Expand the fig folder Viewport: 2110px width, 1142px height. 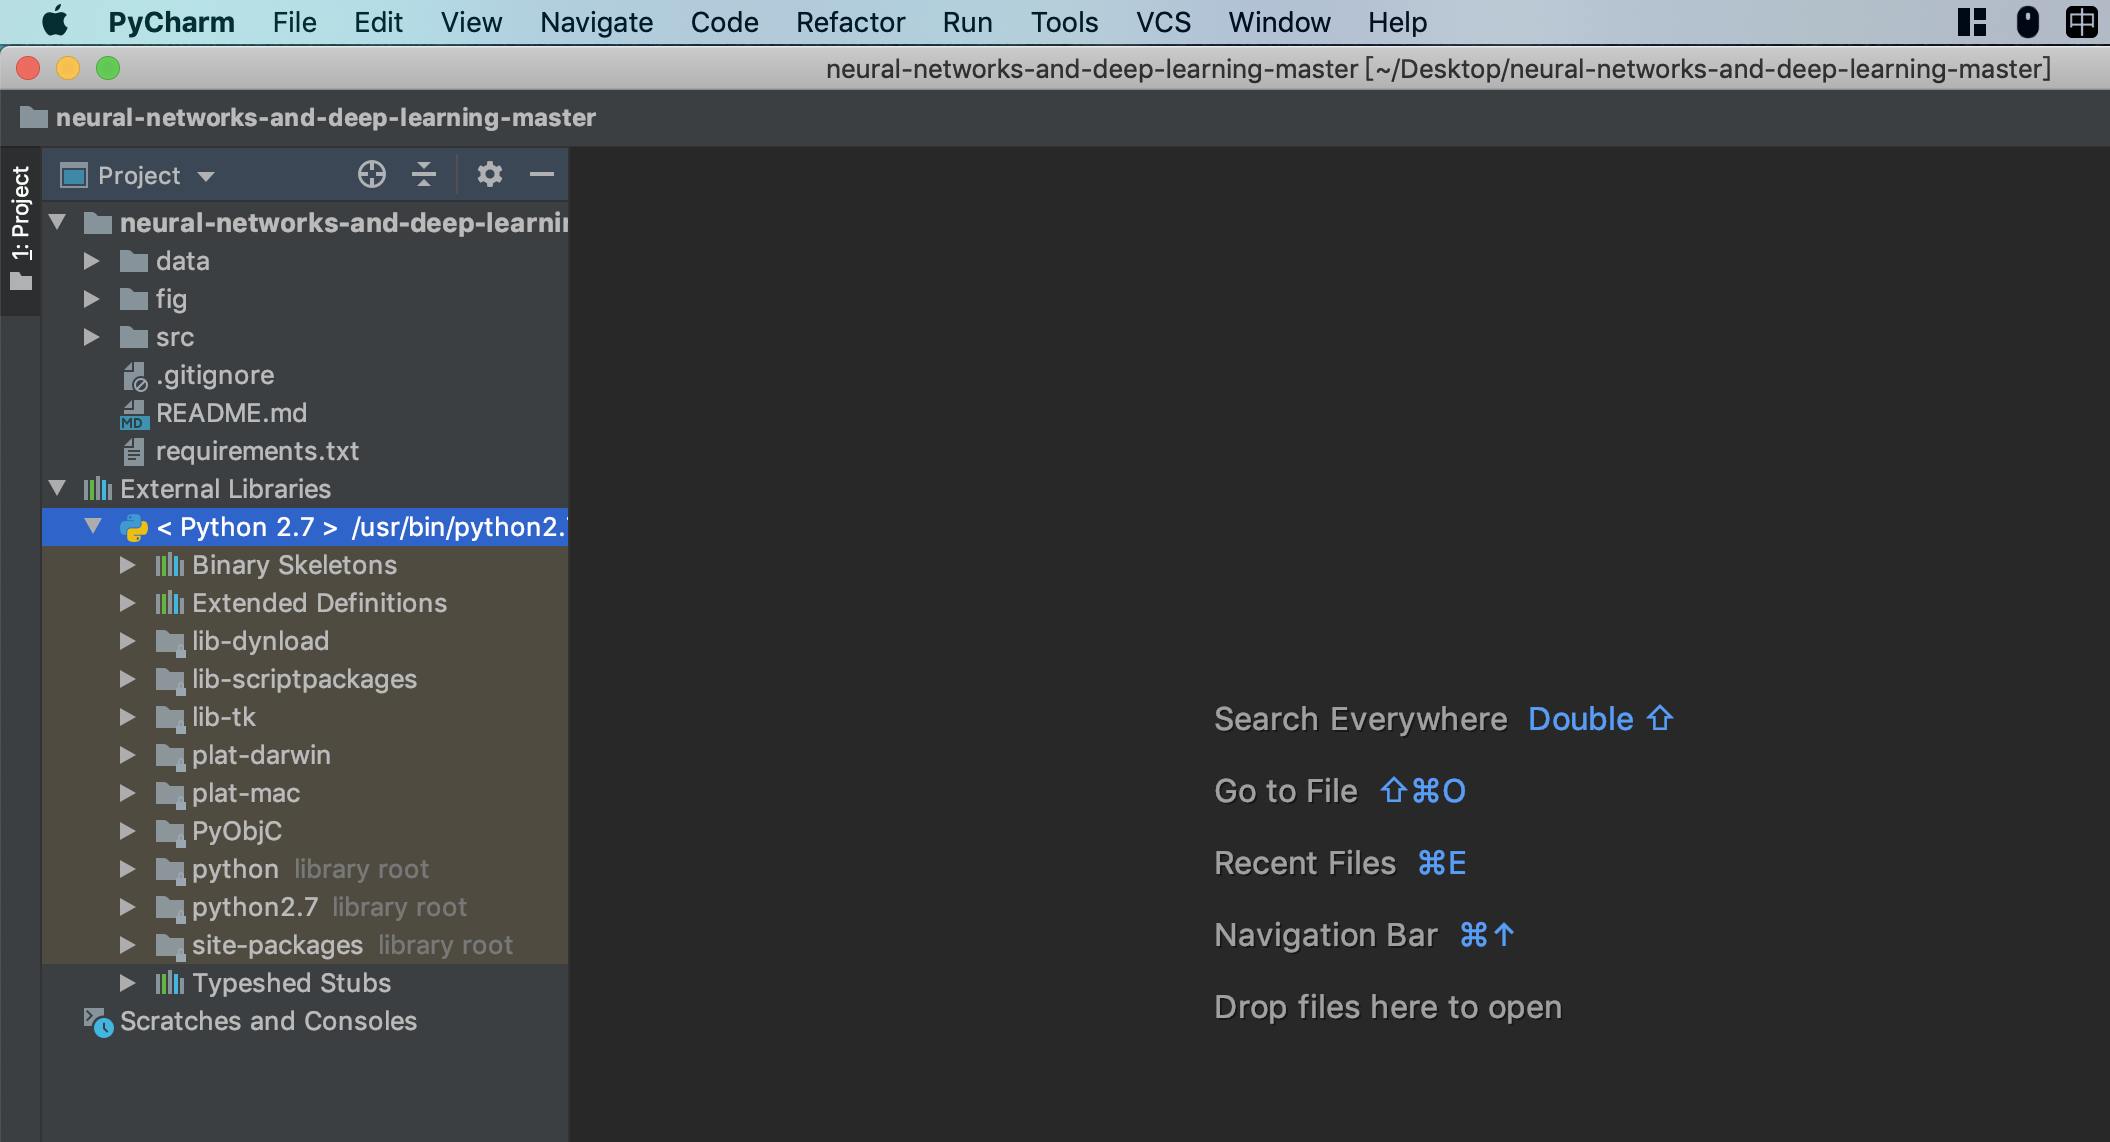(92, 300)
